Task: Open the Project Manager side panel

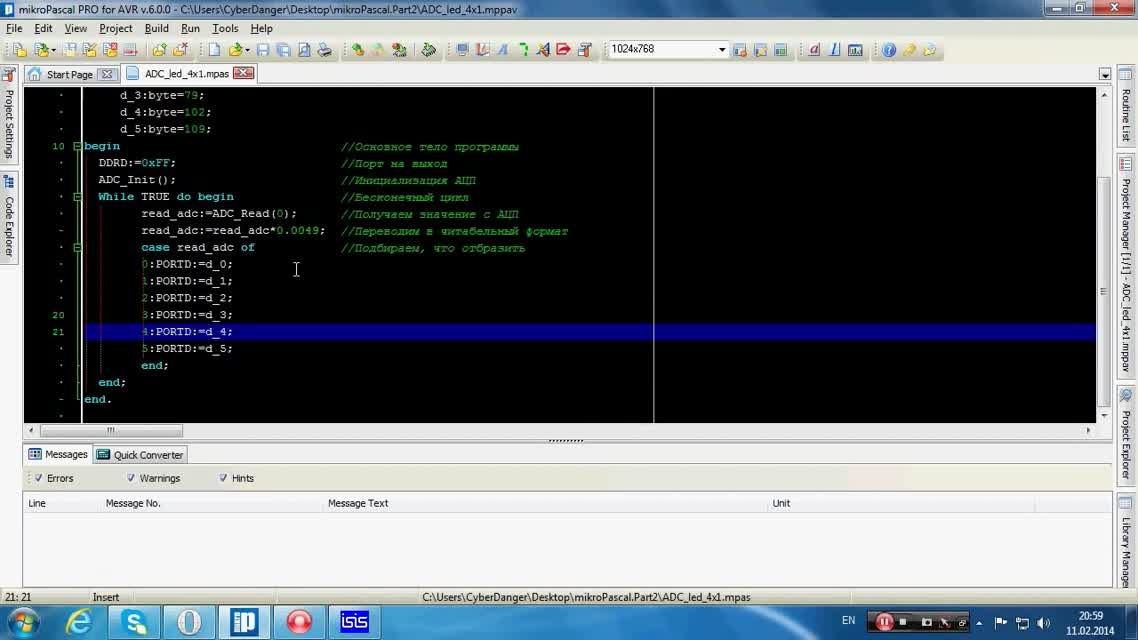Action: (1126, 265)
